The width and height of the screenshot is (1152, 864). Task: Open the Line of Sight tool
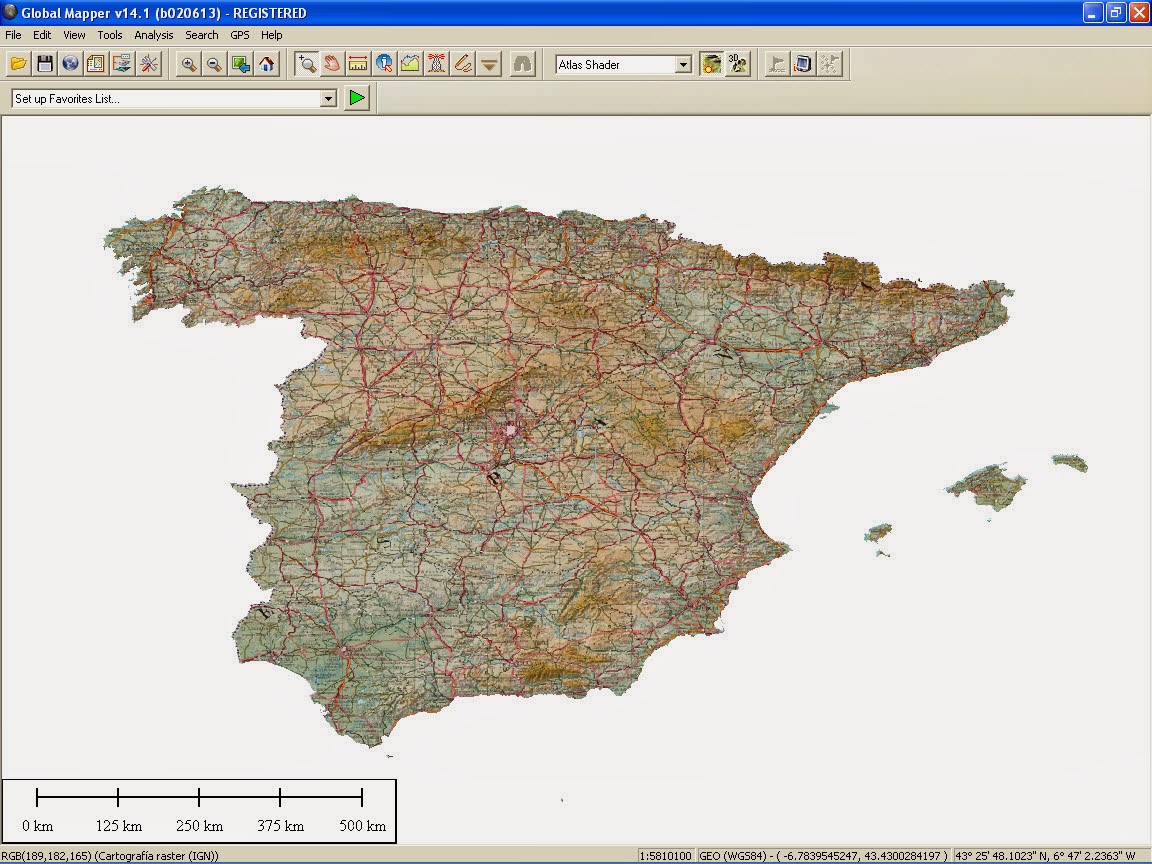pyautogui.click(x=436, y=62)
